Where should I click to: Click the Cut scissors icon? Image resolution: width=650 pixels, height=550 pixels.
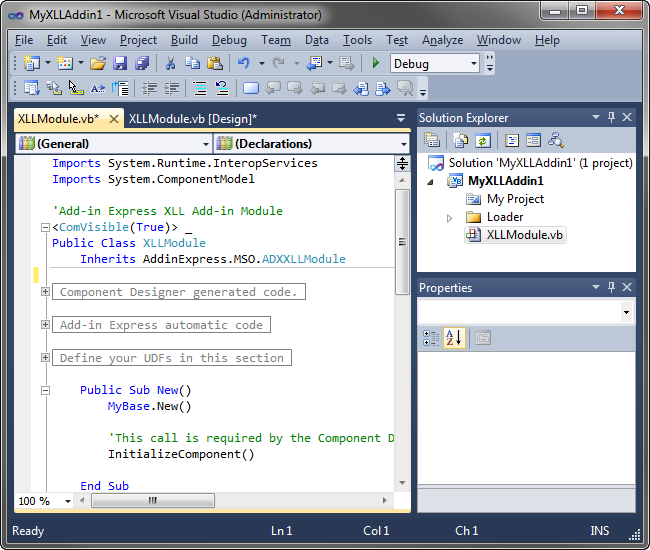(x=171, y=63)
